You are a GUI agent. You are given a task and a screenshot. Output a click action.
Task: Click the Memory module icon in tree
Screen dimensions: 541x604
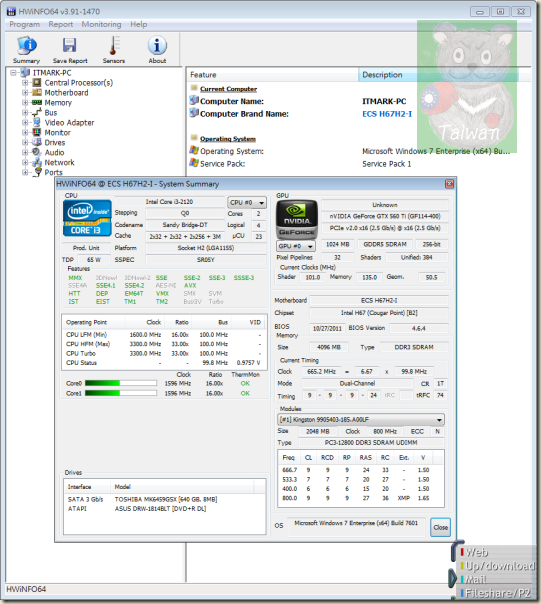click(37, 102)
